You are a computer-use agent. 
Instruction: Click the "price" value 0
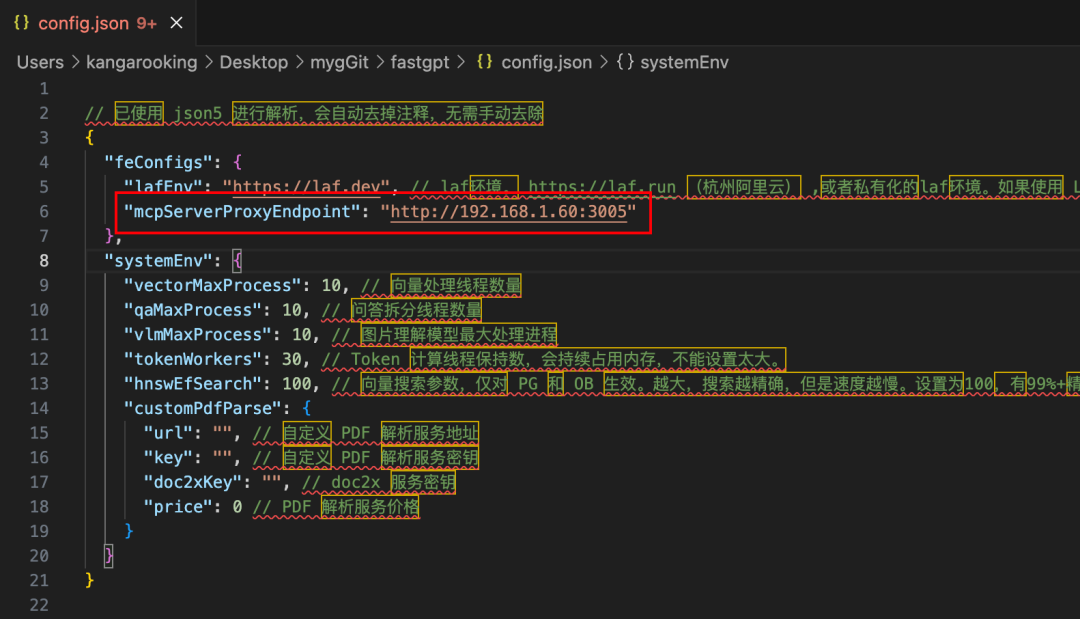click(x=237, y=506)
